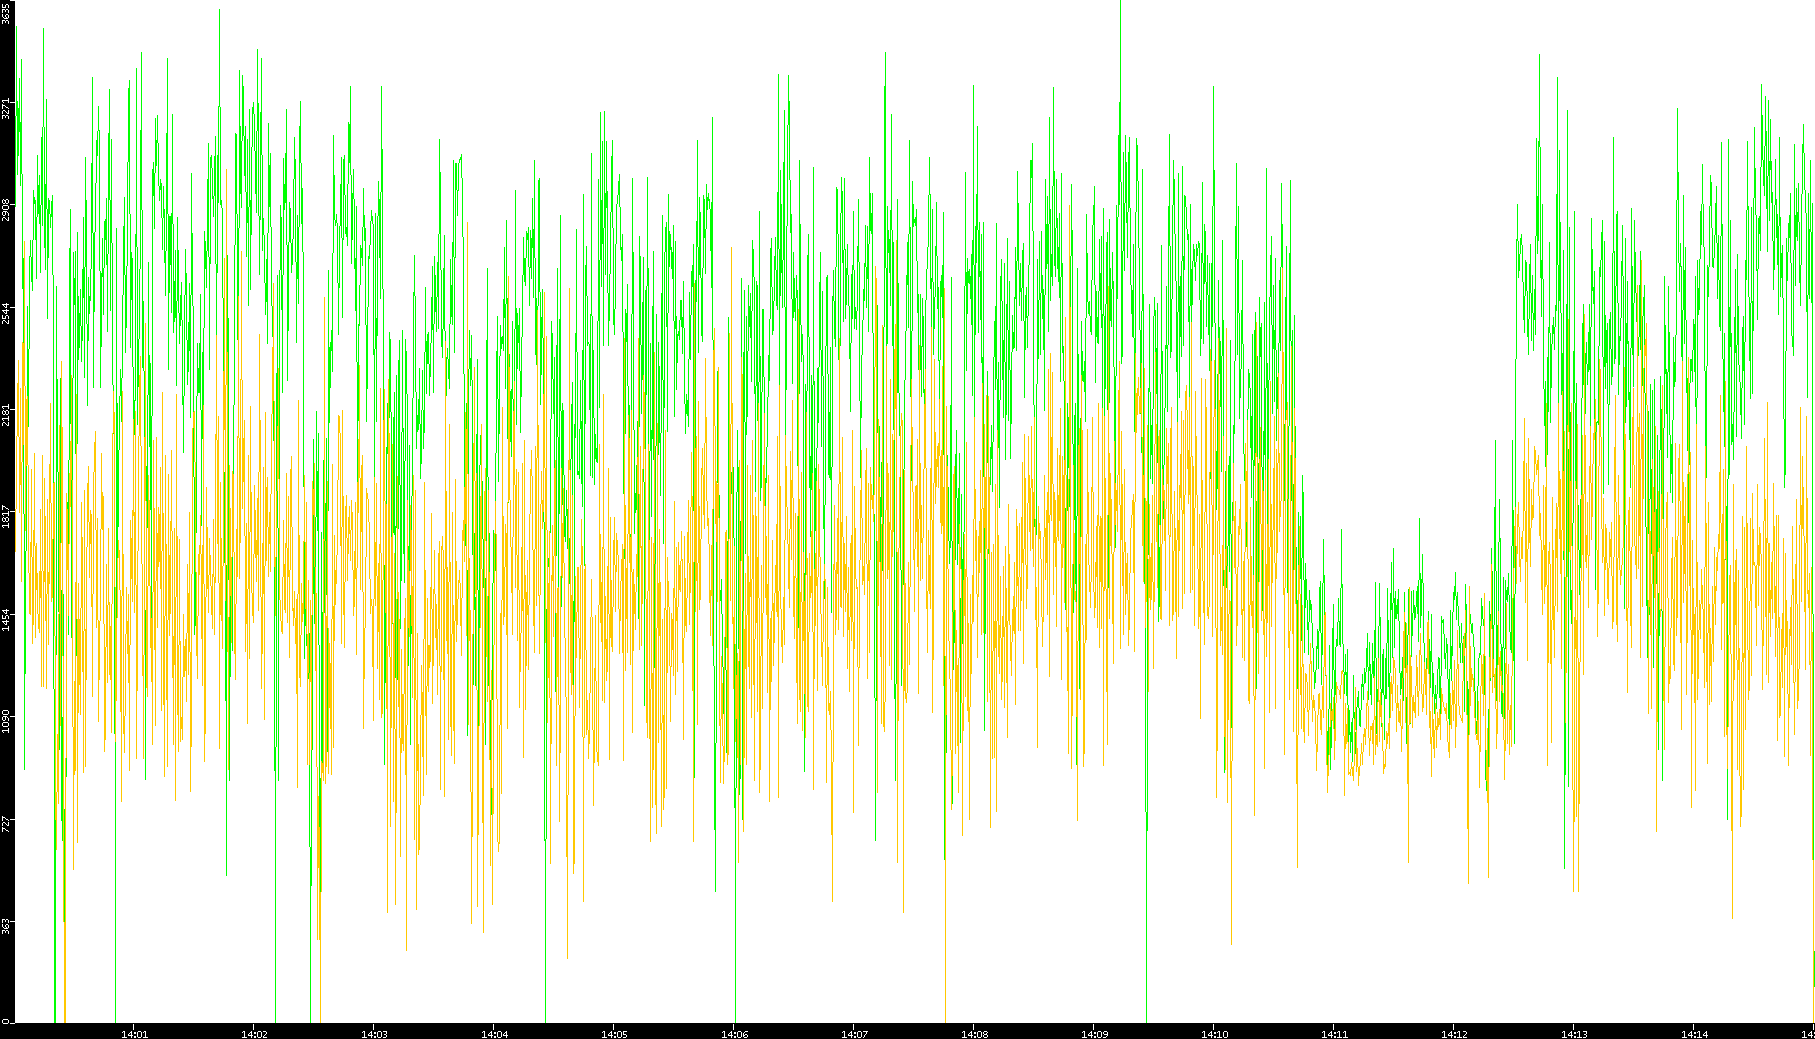The image size is (1815, 1039).
Task: Select the 14:04 time axis label
Action: pyautogui.click(x=494, y=1034)
